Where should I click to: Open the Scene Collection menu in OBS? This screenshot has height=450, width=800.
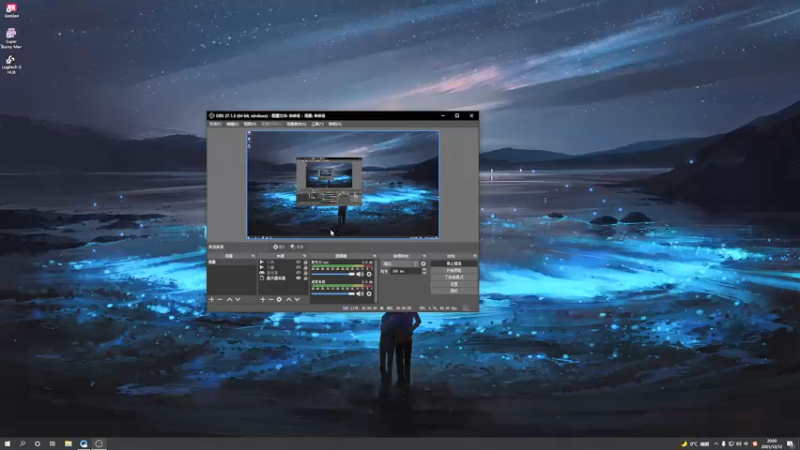point(296,124)
